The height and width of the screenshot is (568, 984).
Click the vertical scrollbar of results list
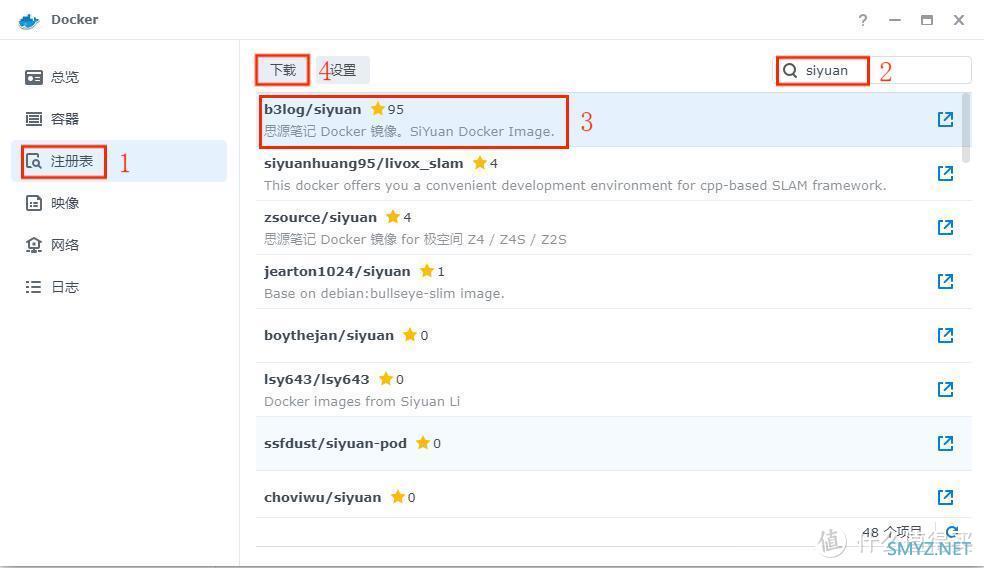pos(966,128)
